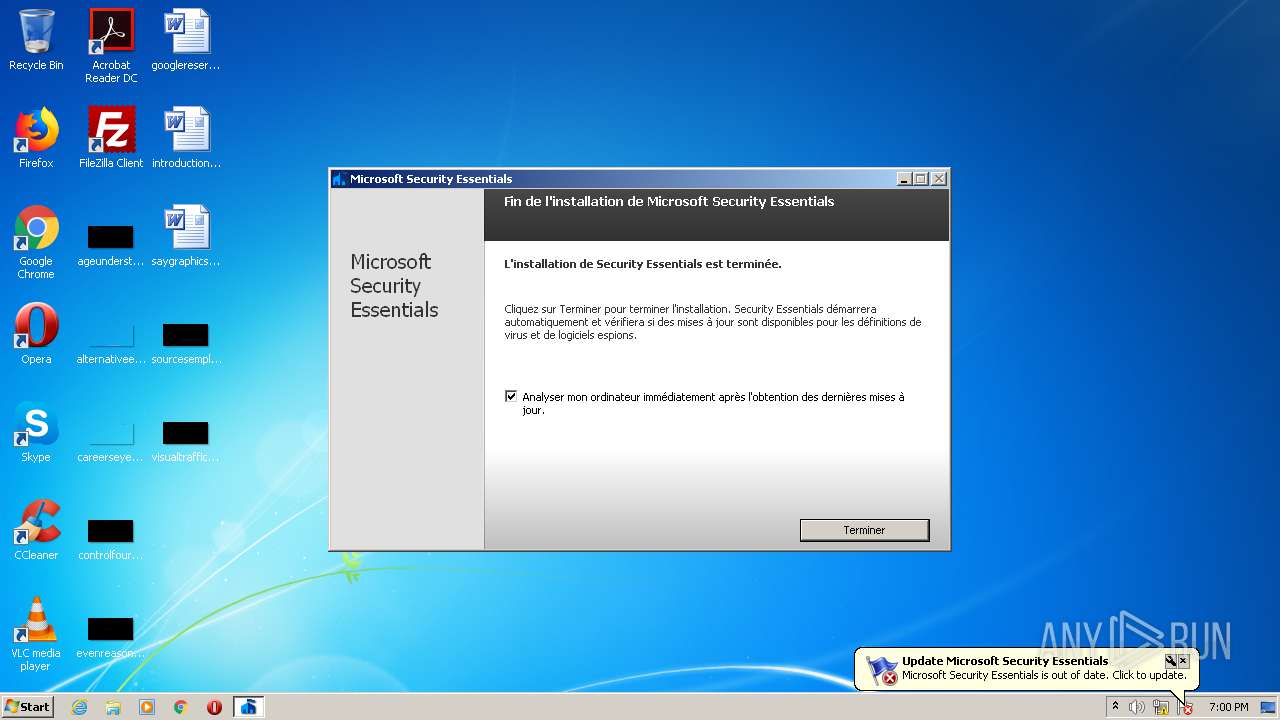Open Windows Explorer in taskbar
This screenshot has height=720, width=1280.
tap(113, 707)
